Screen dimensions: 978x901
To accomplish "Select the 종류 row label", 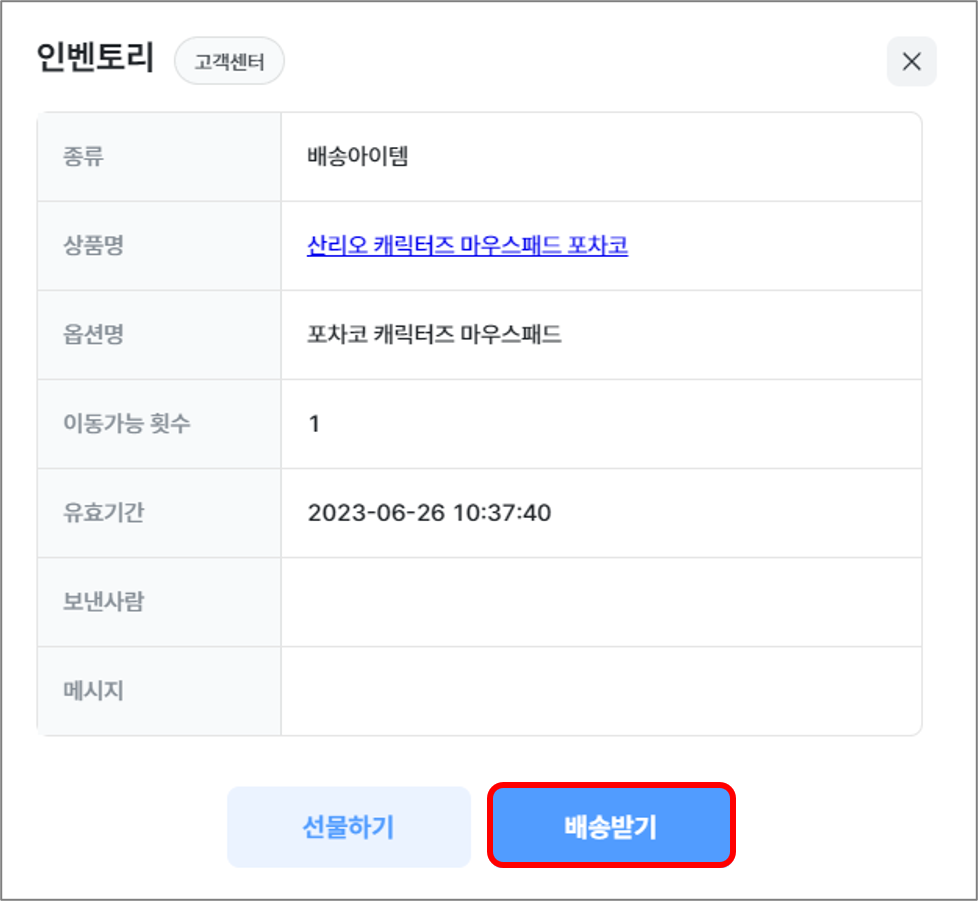I will (83, 157).
